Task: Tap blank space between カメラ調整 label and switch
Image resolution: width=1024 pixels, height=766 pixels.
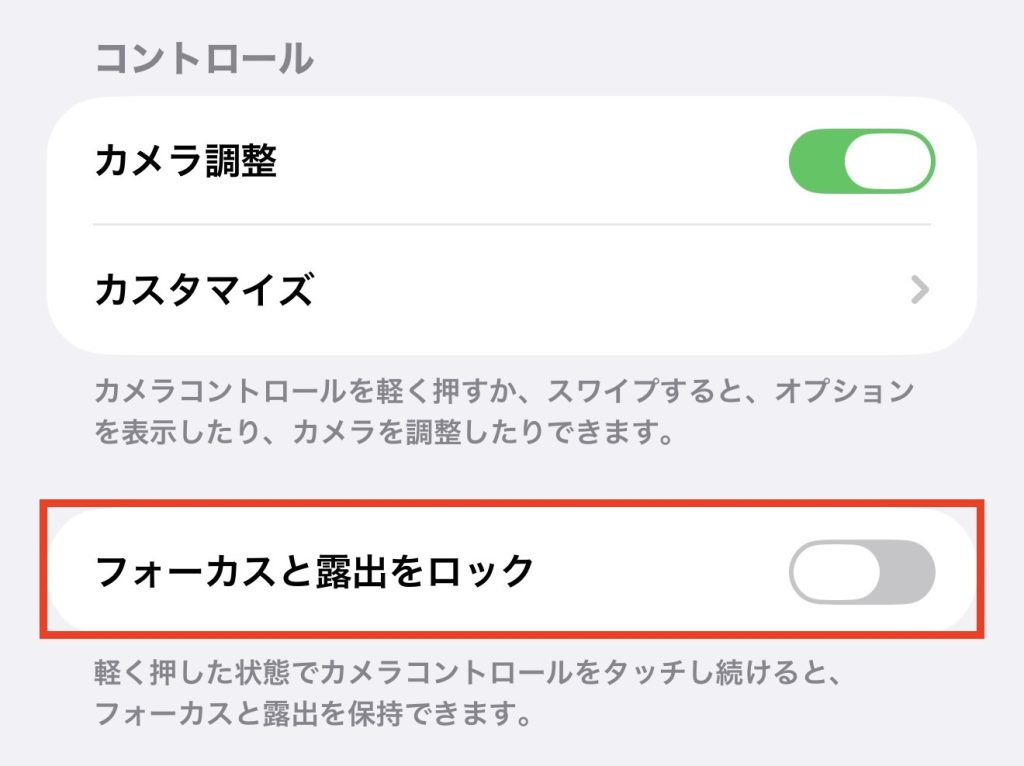Action: [530, 161]
